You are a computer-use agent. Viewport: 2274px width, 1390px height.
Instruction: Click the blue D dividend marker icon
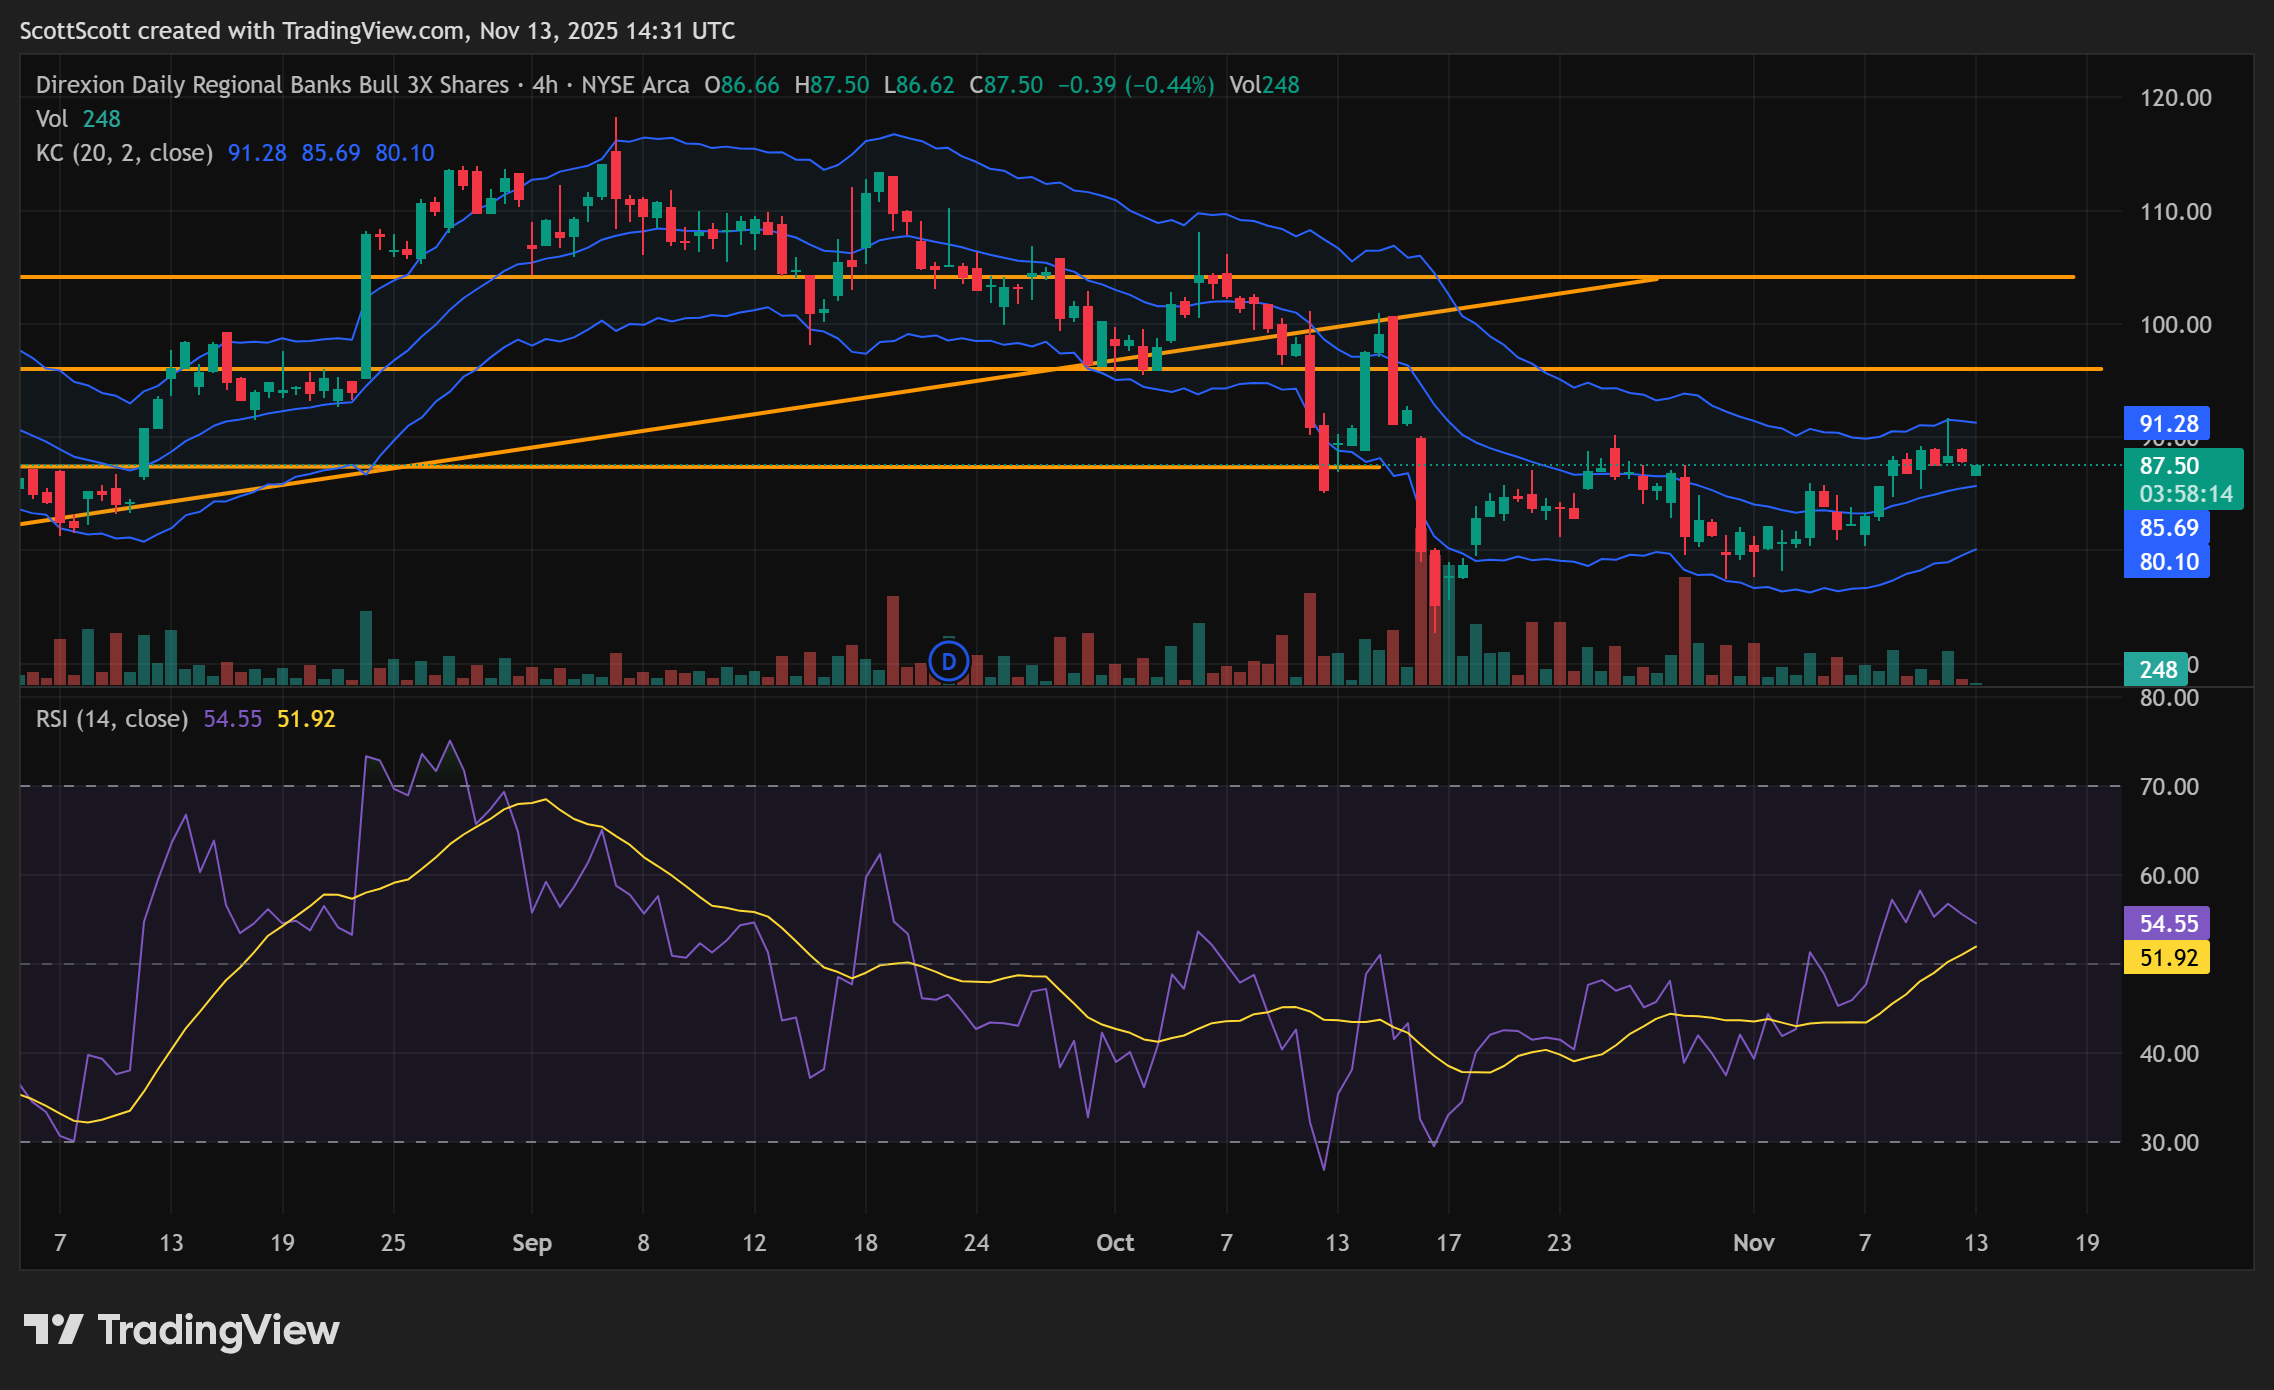coord(948,661)
